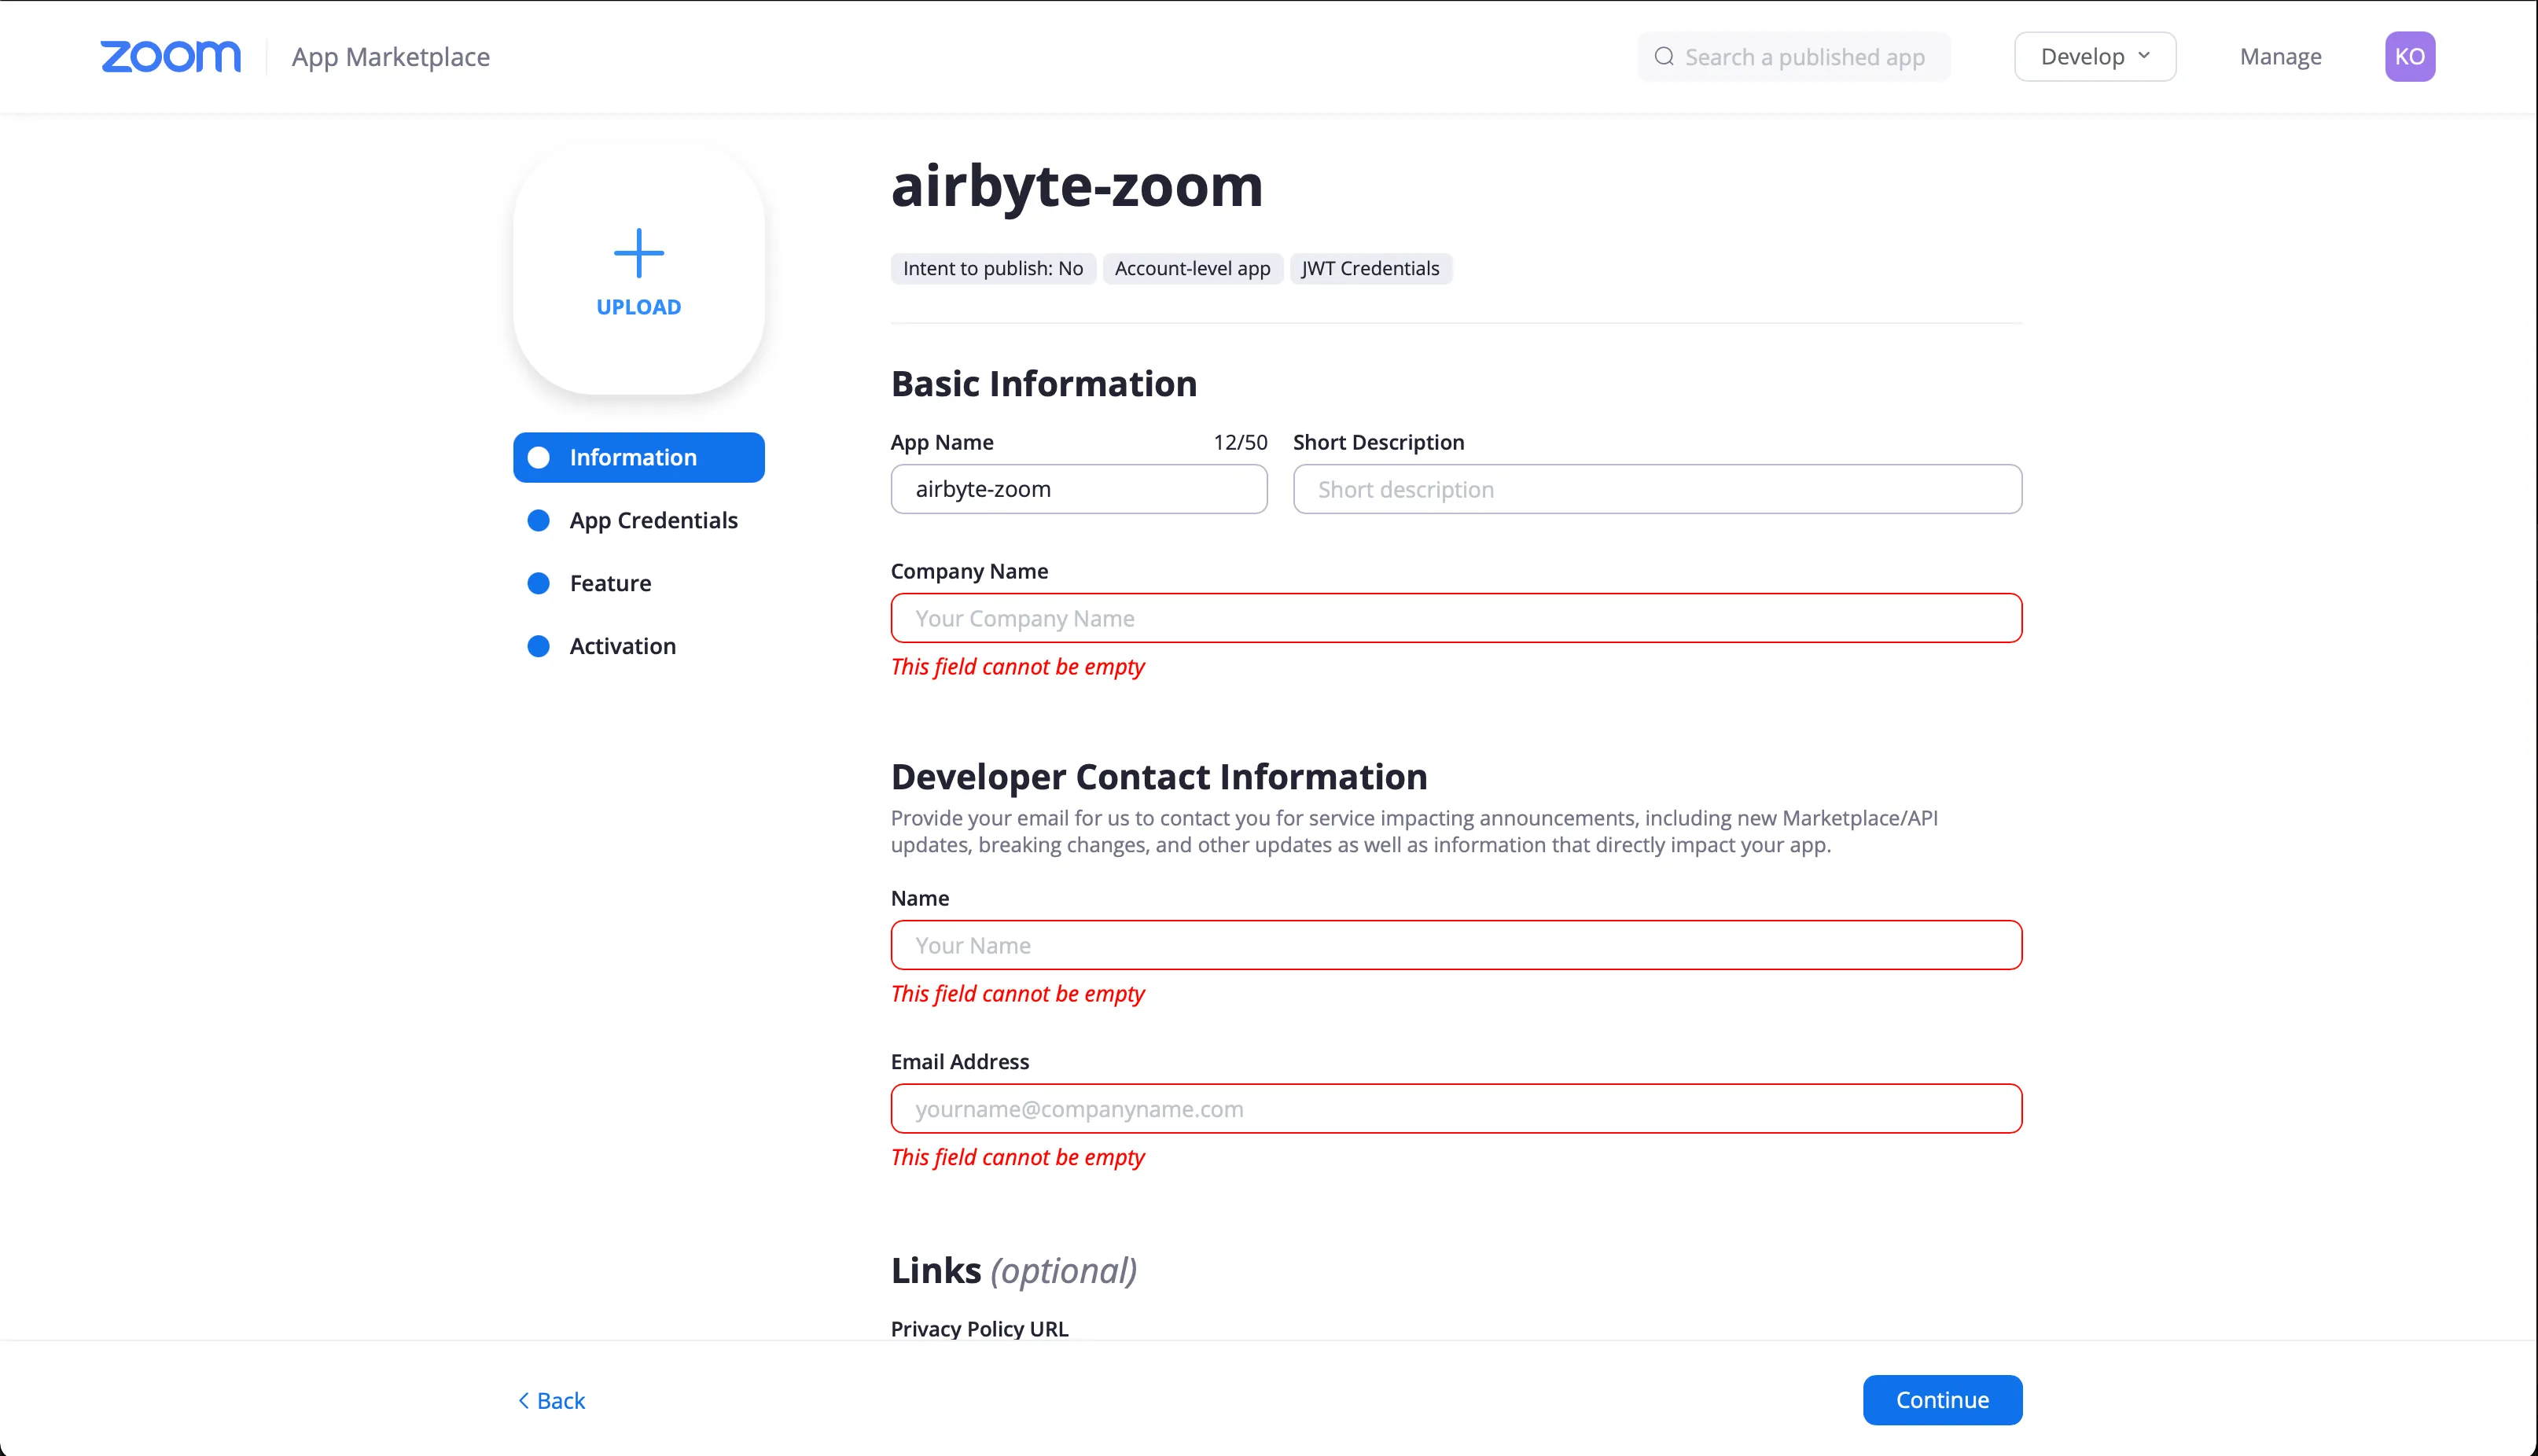Go Back to previous page

pos(552,1400)
